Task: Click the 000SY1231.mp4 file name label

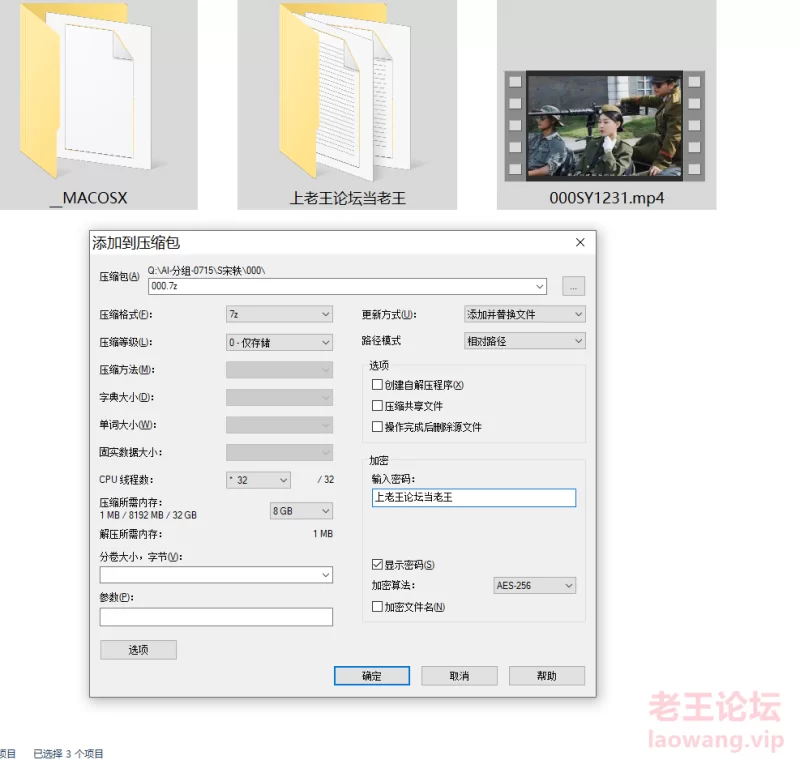Action: coord(607,198)
